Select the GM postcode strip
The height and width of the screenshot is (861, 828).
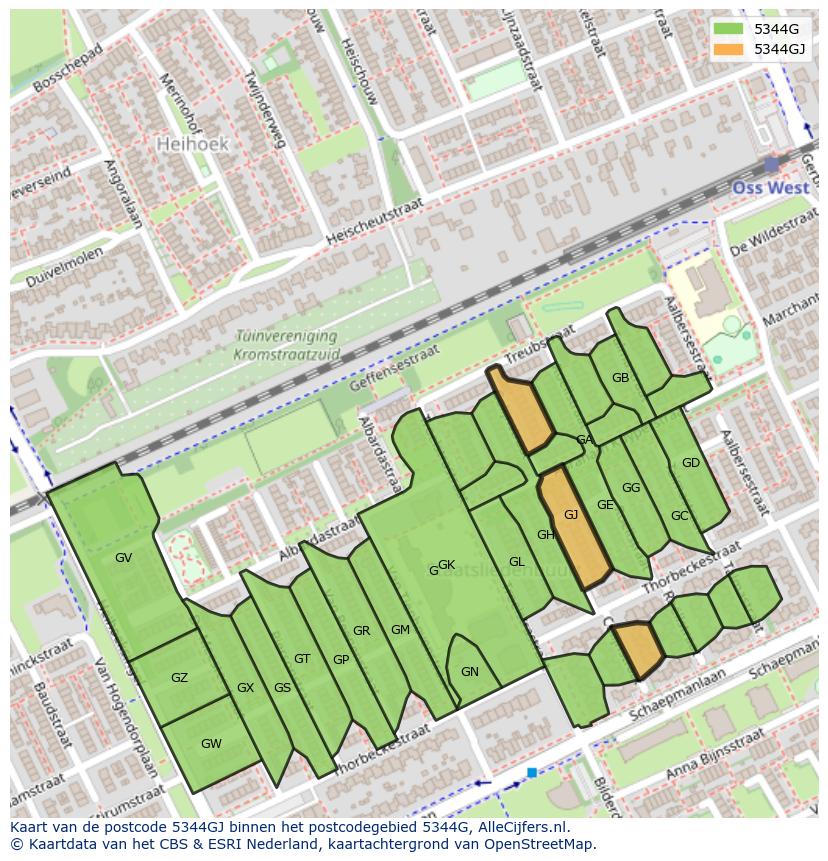click(401, 630)
